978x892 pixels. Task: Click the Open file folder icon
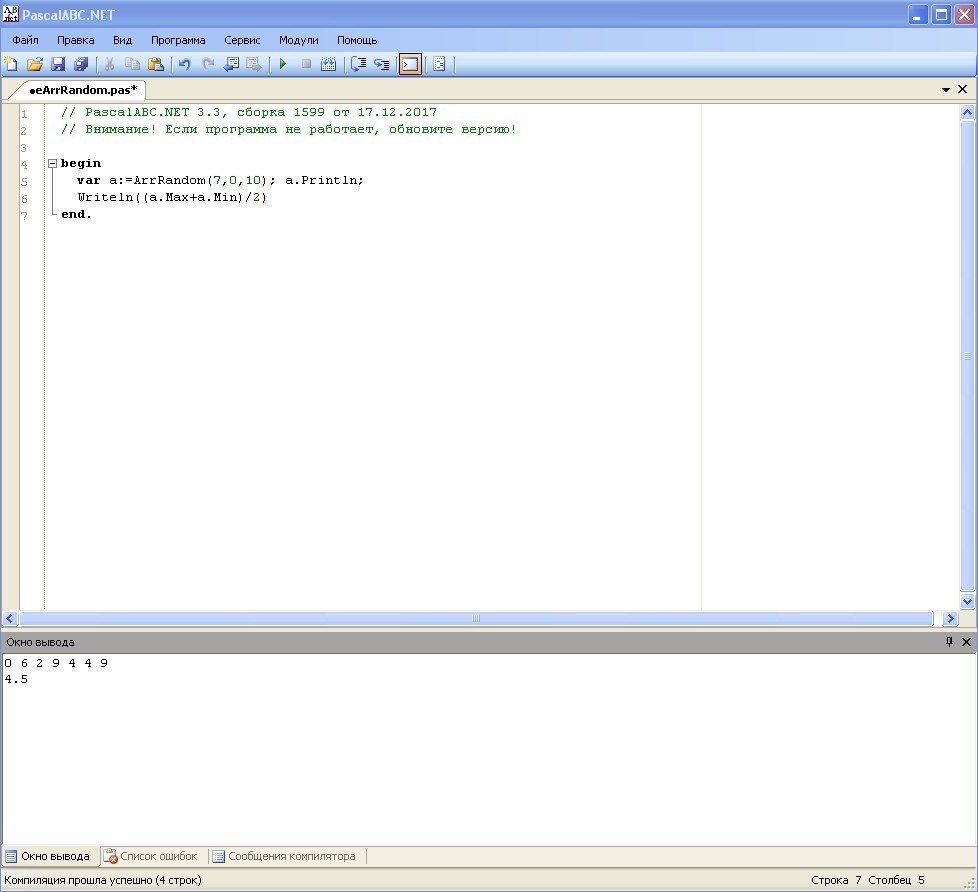point(35,64)
